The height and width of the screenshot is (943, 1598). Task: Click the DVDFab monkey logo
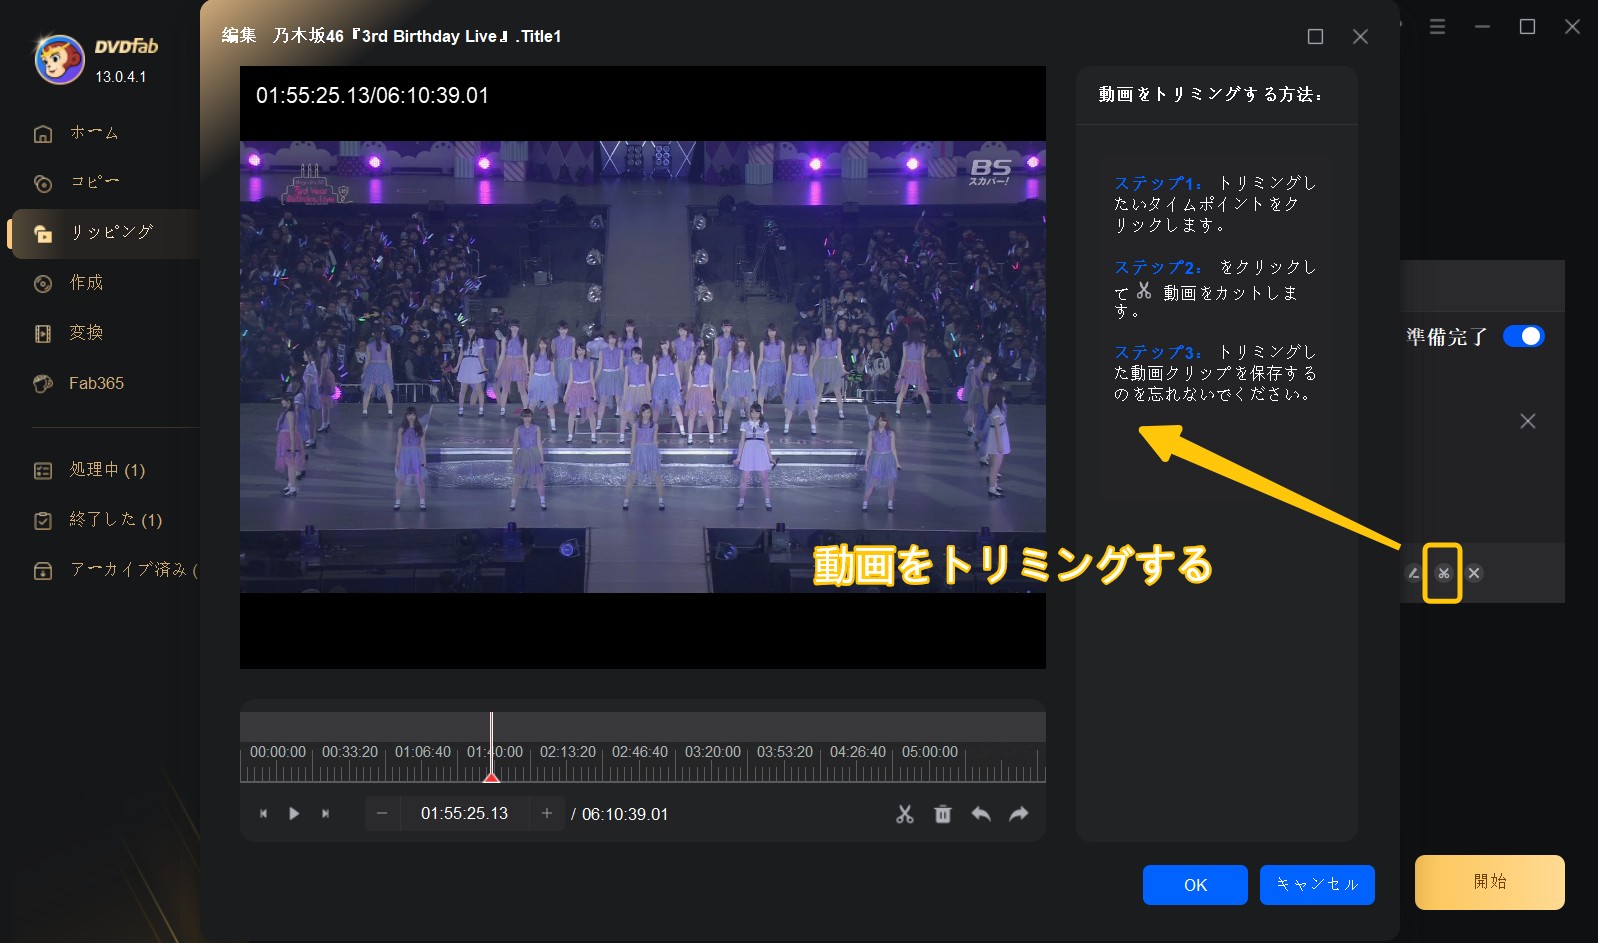point(59,59)
